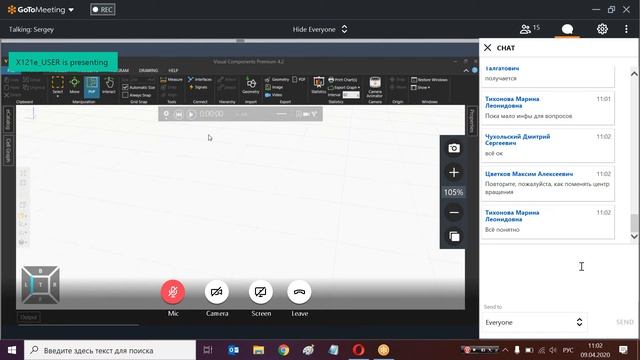Open the Show dropdown in Windows group
This screenshot has height=360, width=640.
click(x=421, y=87)
